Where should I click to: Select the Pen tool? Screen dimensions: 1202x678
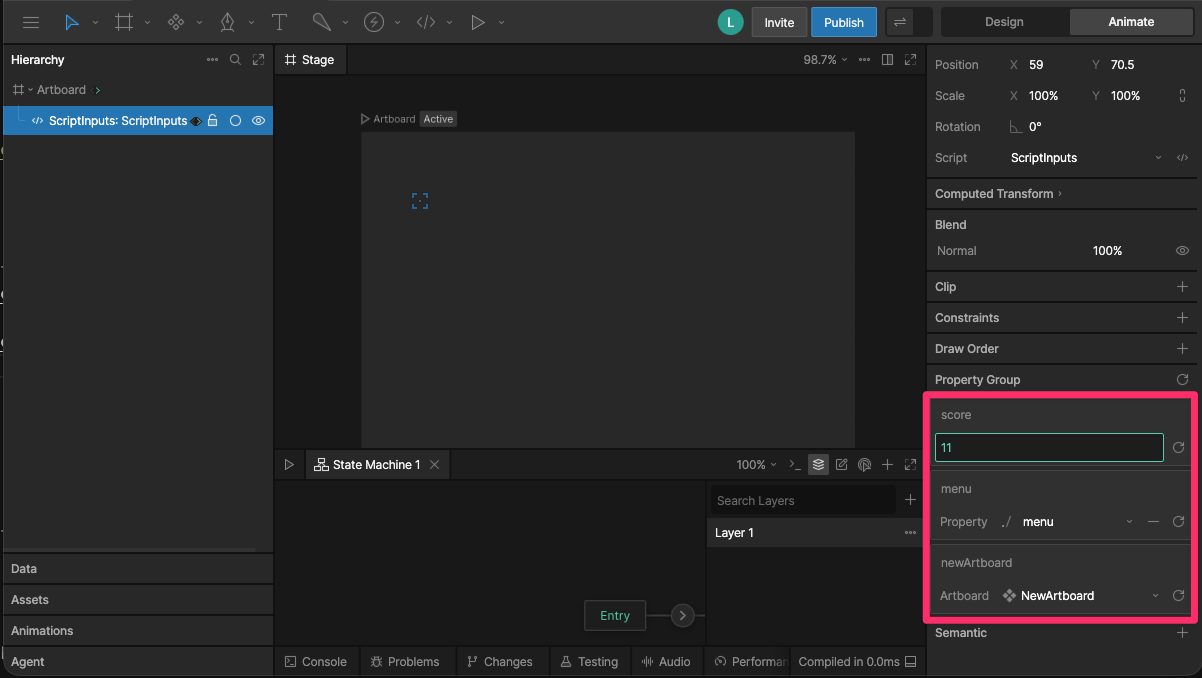(x=228, y=22)
